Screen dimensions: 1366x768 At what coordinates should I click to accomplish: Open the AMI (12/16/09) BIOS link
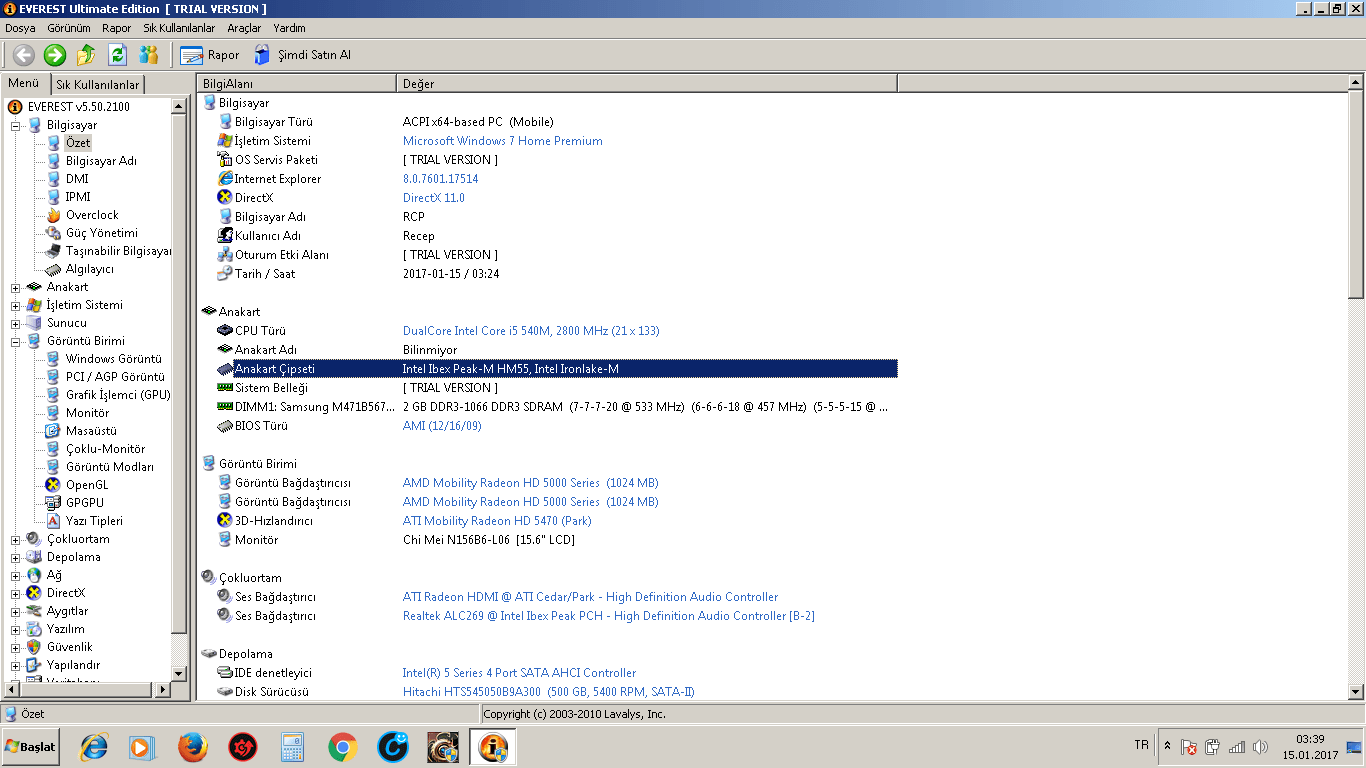[442, 426]
